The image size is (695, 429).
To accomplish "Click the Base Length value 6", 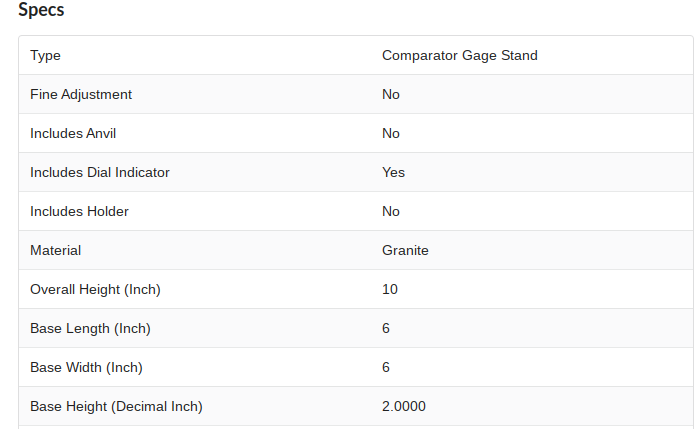I will [x=386, y=329].
